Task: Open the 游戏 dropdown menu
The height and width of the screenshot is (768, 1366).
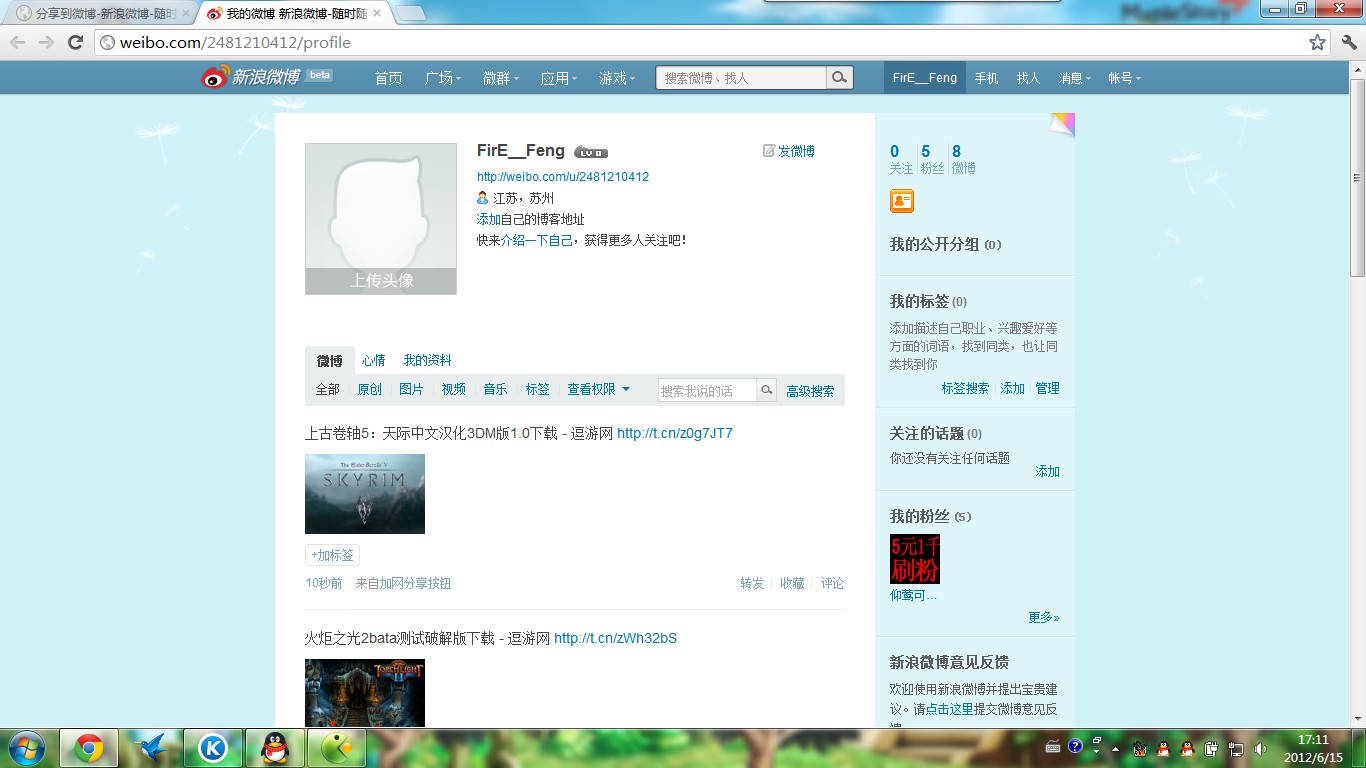Action: (617, 78)
